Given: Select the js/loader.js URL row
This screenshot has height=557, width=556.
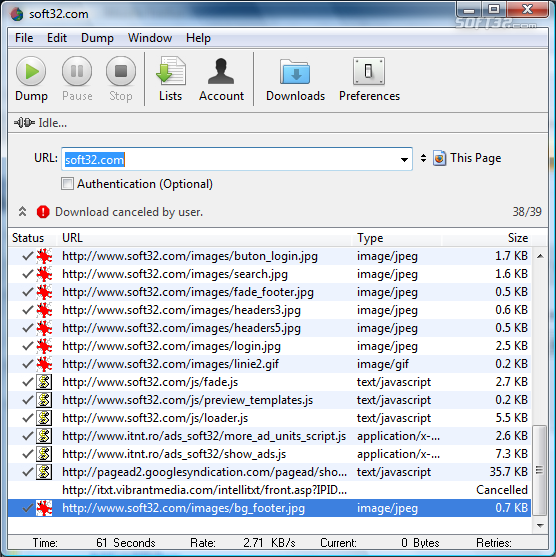Looking at the screenshot, I should [270, 418].
